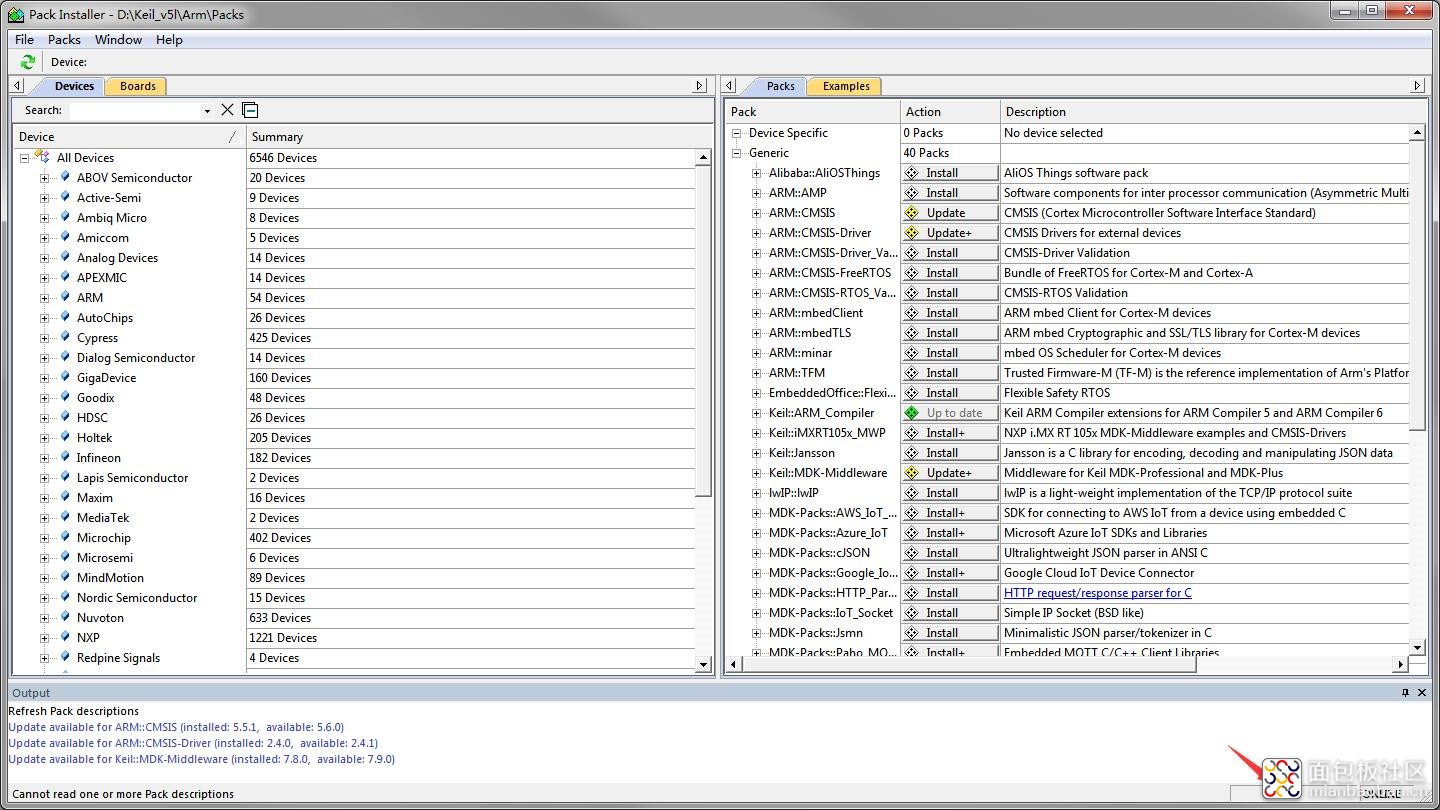This screenshot has width=1440, height=810.
Task: Click the Summary column header
Action: click(x=478, y=137)
